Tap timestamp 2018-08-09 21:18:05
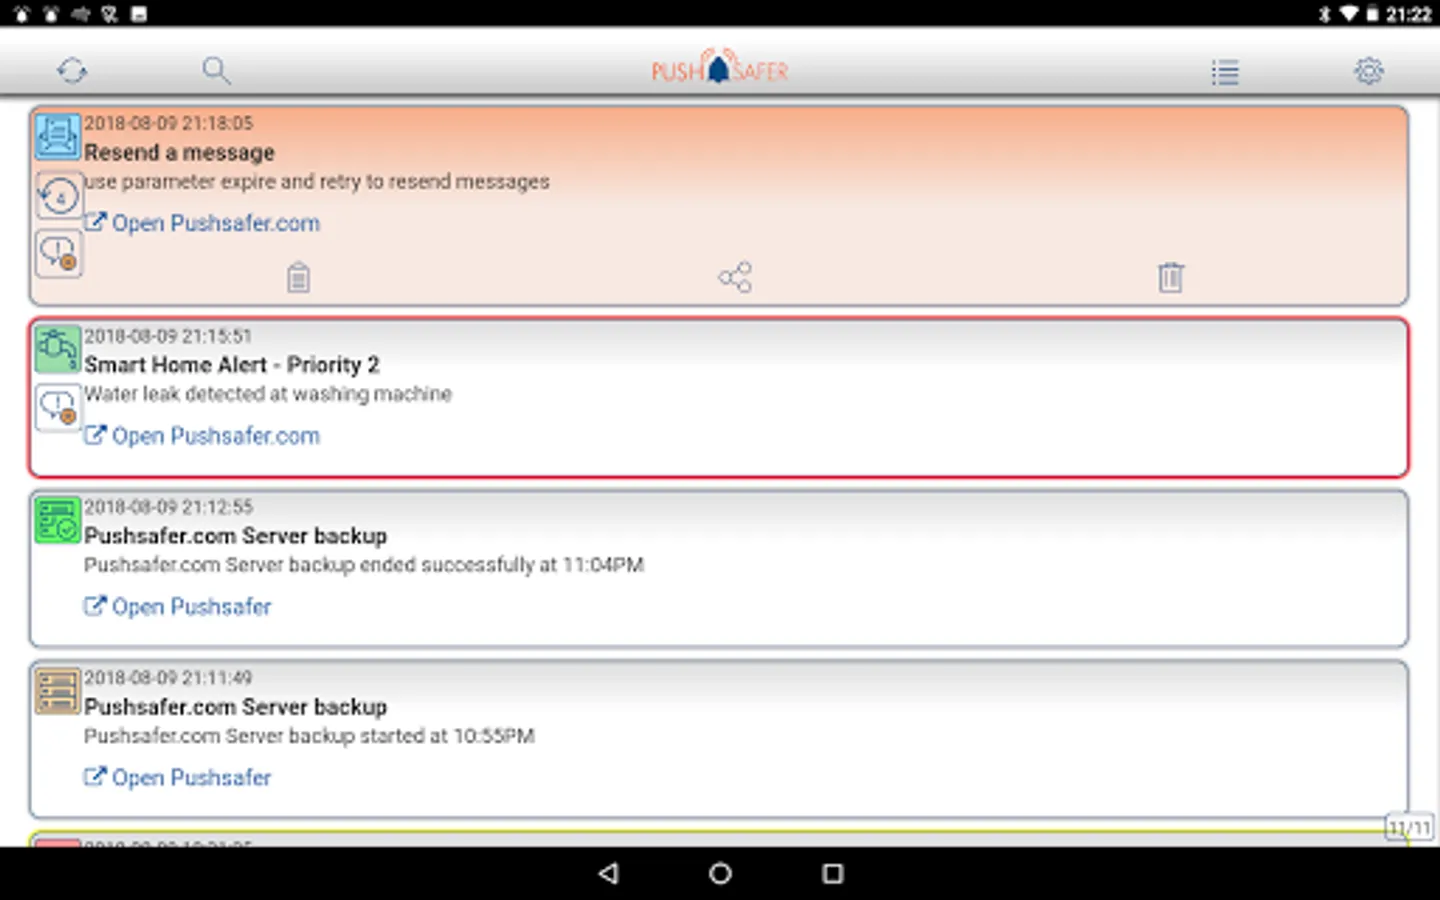The width and height of the screenshot is (1440, 900). point(168,123)
